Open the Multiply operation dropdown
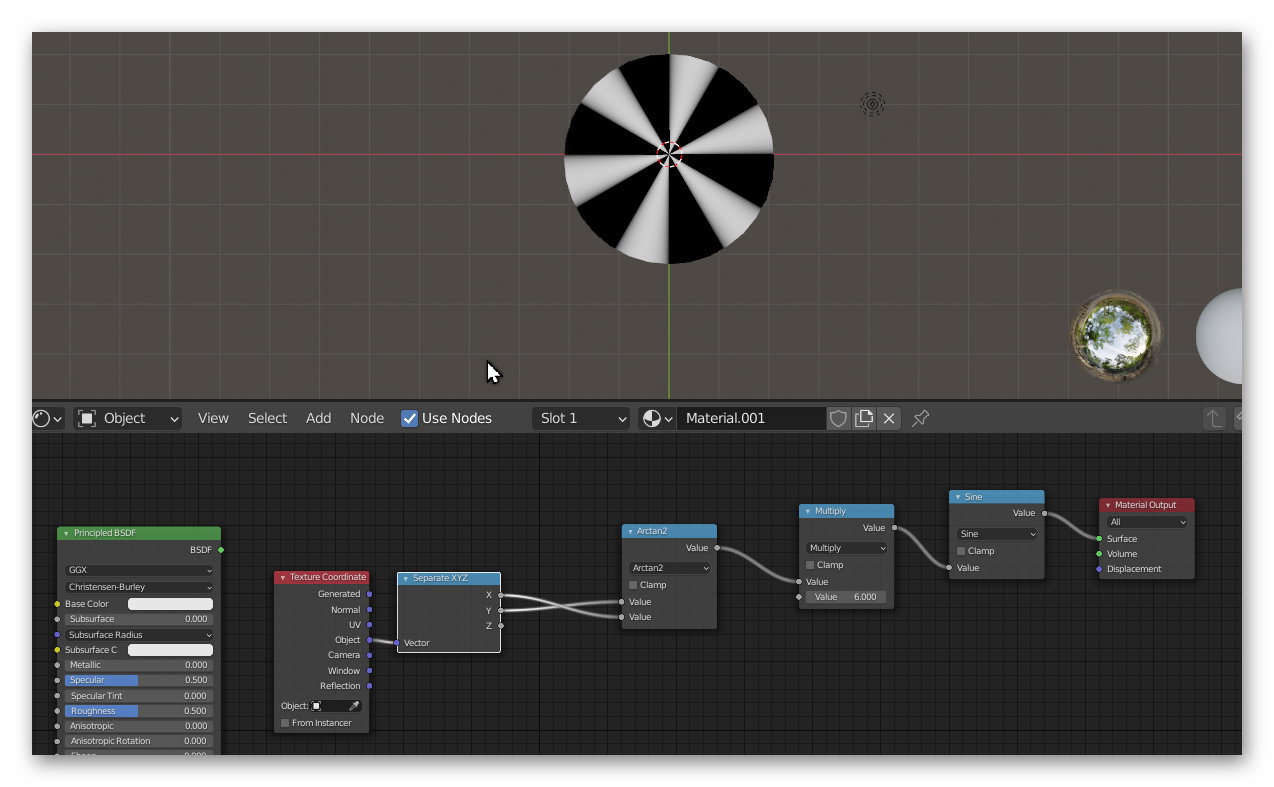 [x=847, y=548]
